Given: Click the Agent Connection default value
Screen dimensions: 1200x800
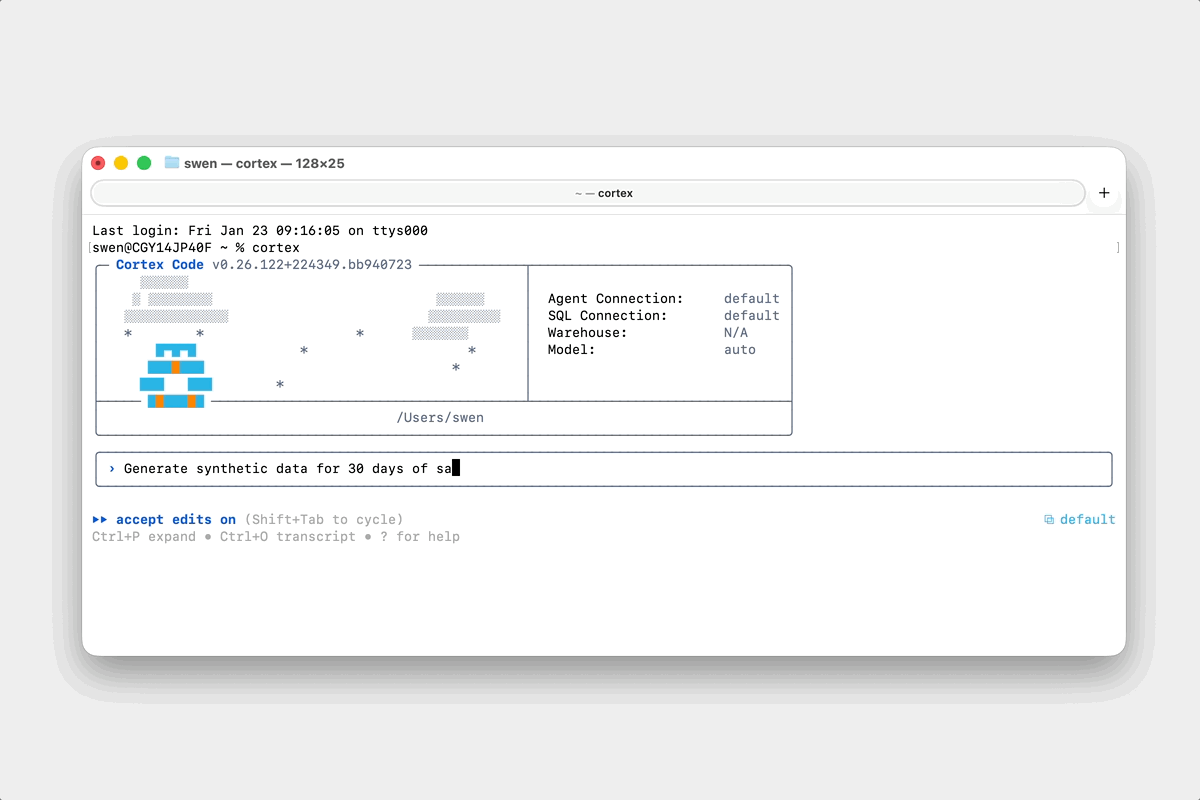Looking at the screenshot, I should coord(752,299).
